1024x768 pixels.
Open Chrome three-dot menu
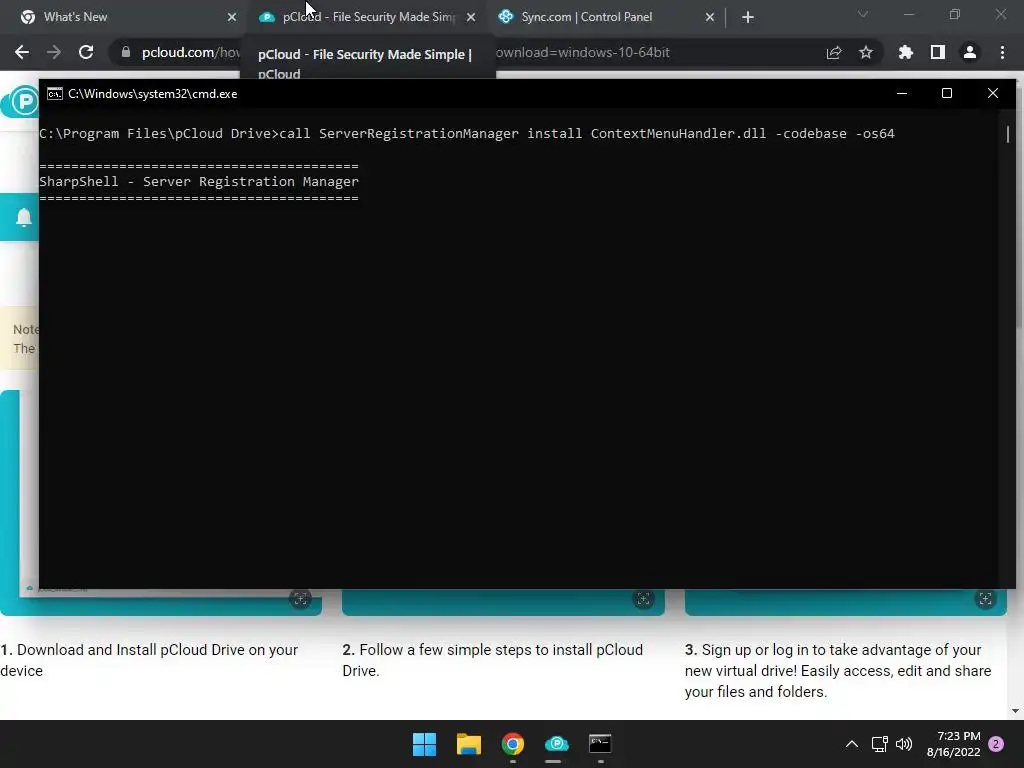1002,52
